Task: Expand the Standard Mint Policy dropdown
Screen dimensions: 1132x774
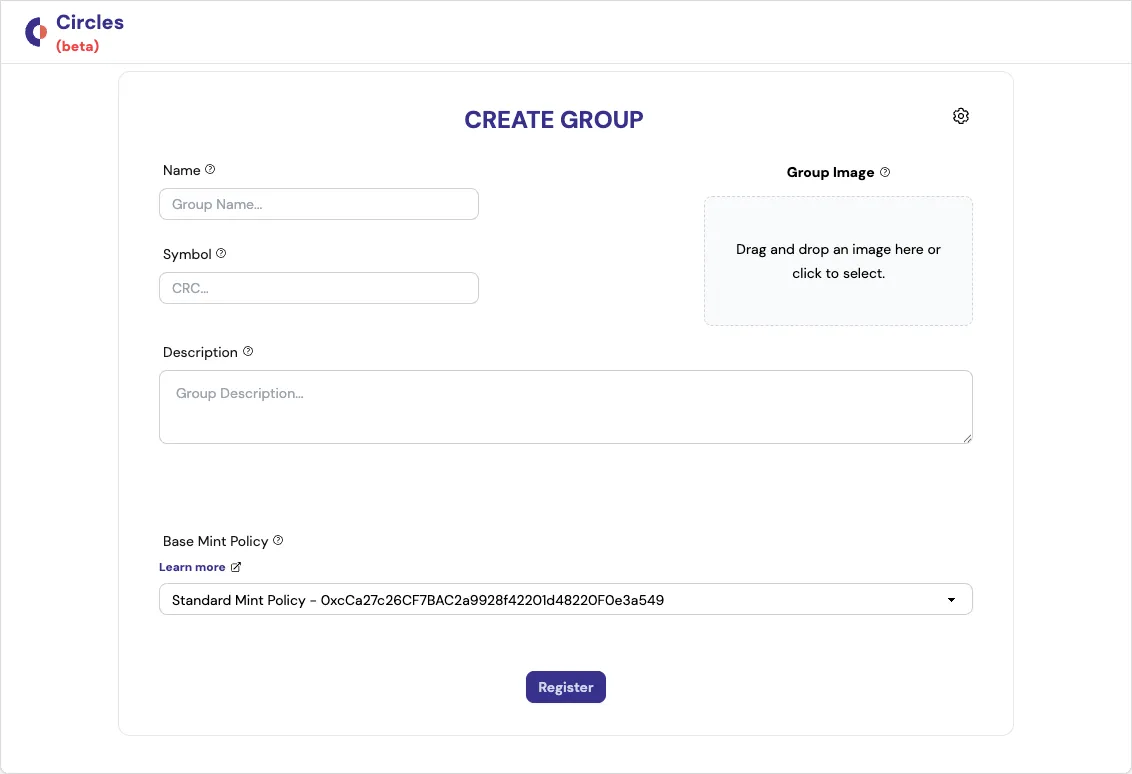Action: coord(565,600)
